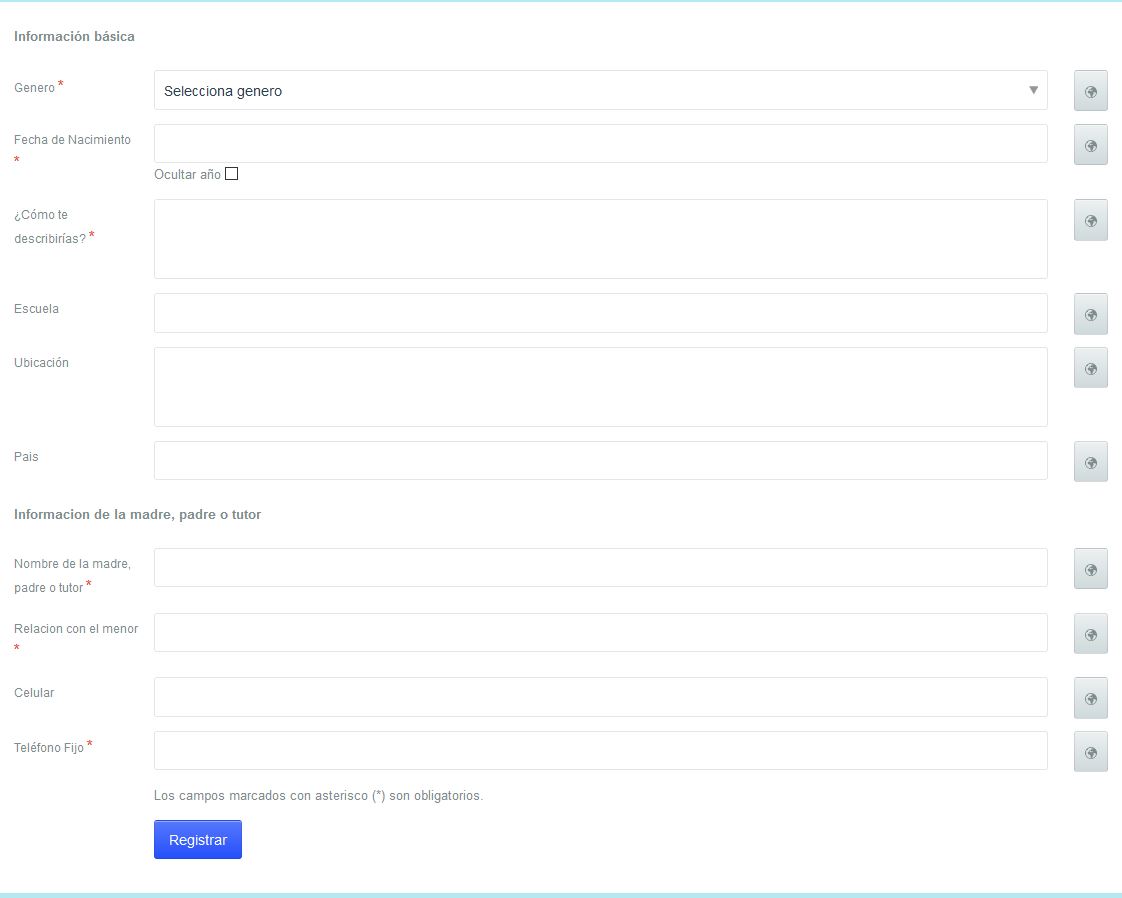Open globe icon next to Nombre de la madre

(x=1090, y=569)
